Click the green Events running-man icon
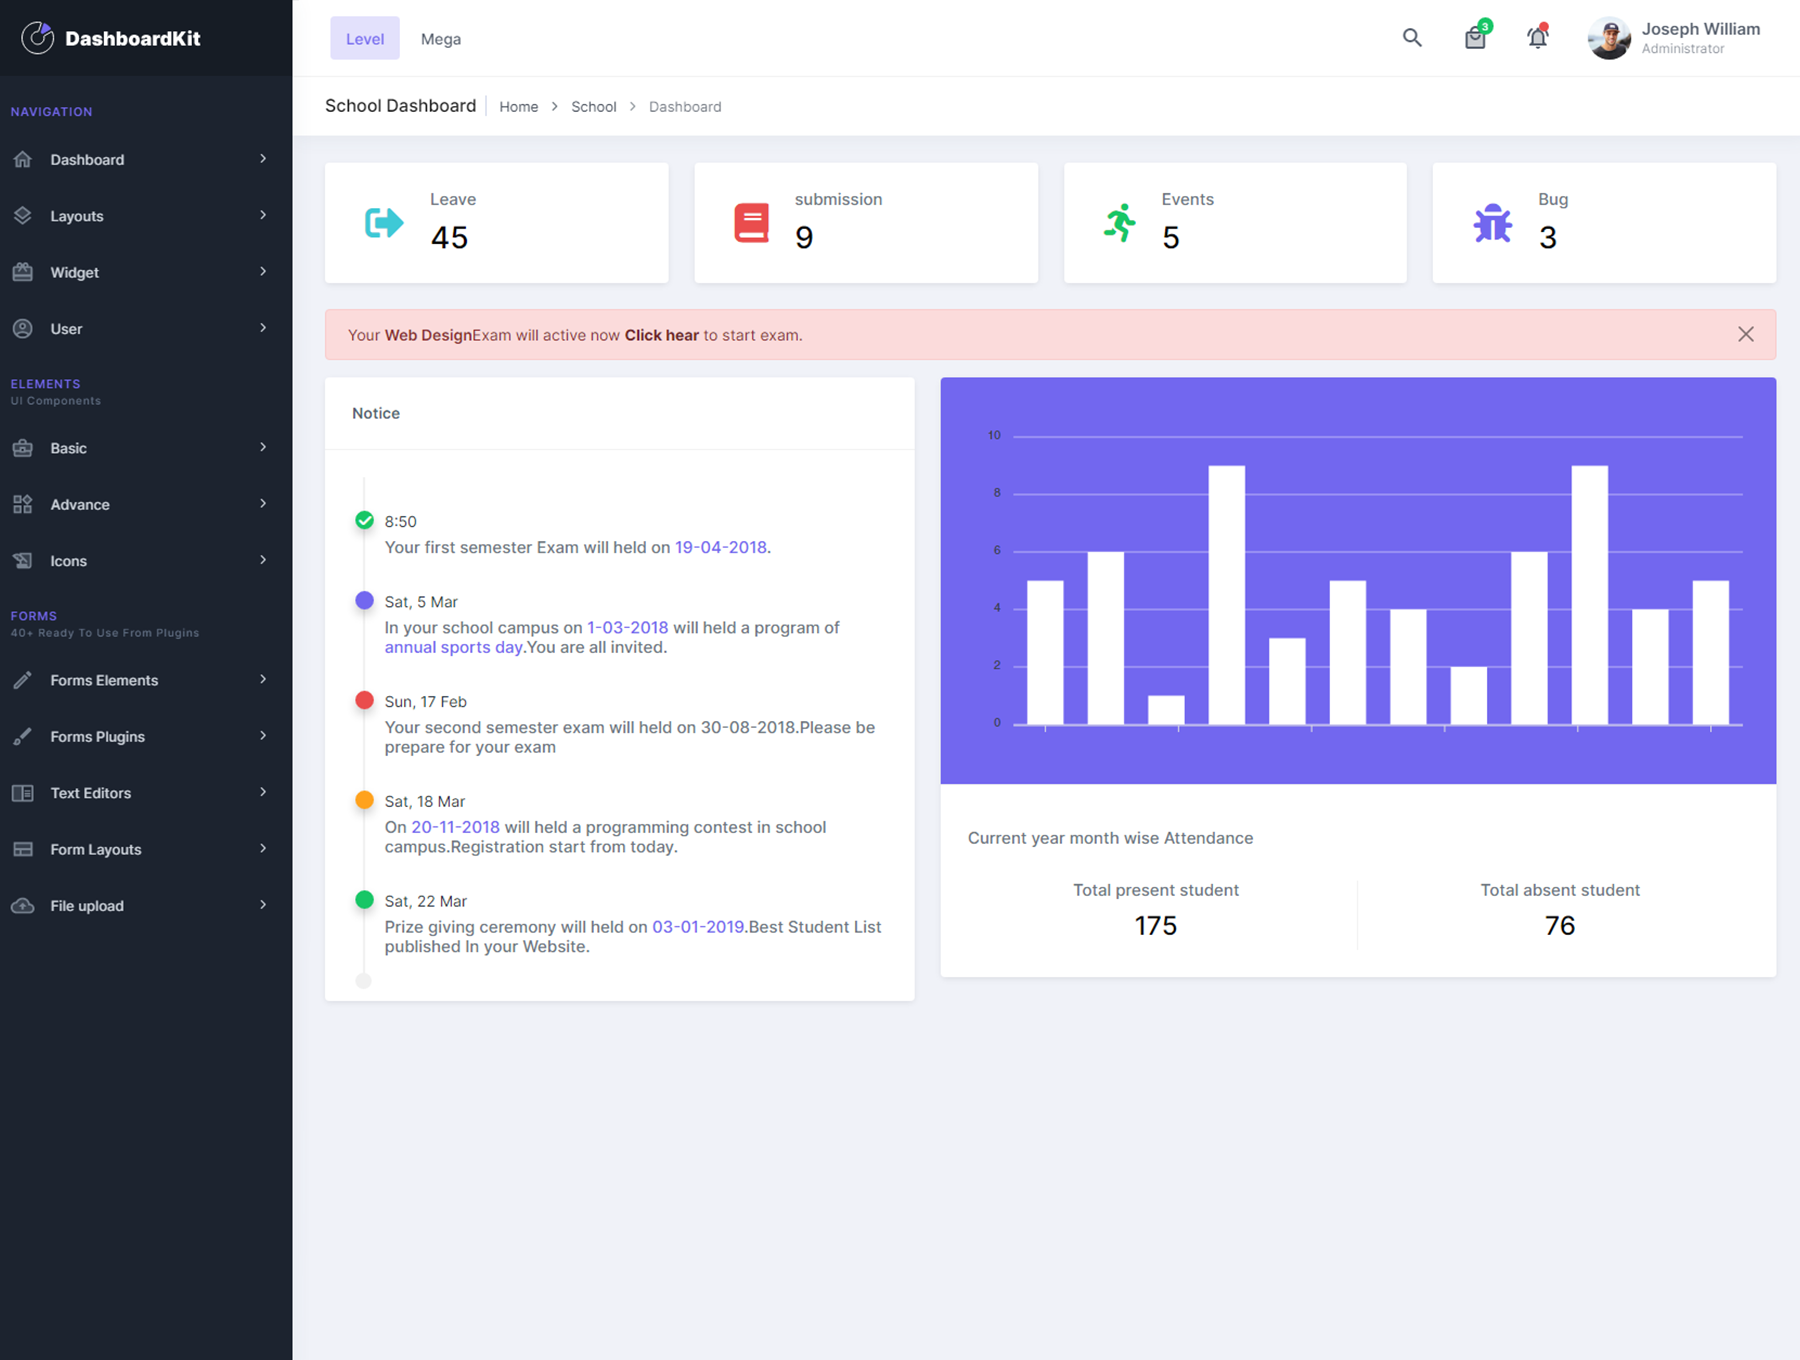Image resolution: width=1800 pixels, height=1360 pixels. pos(1120,222)
